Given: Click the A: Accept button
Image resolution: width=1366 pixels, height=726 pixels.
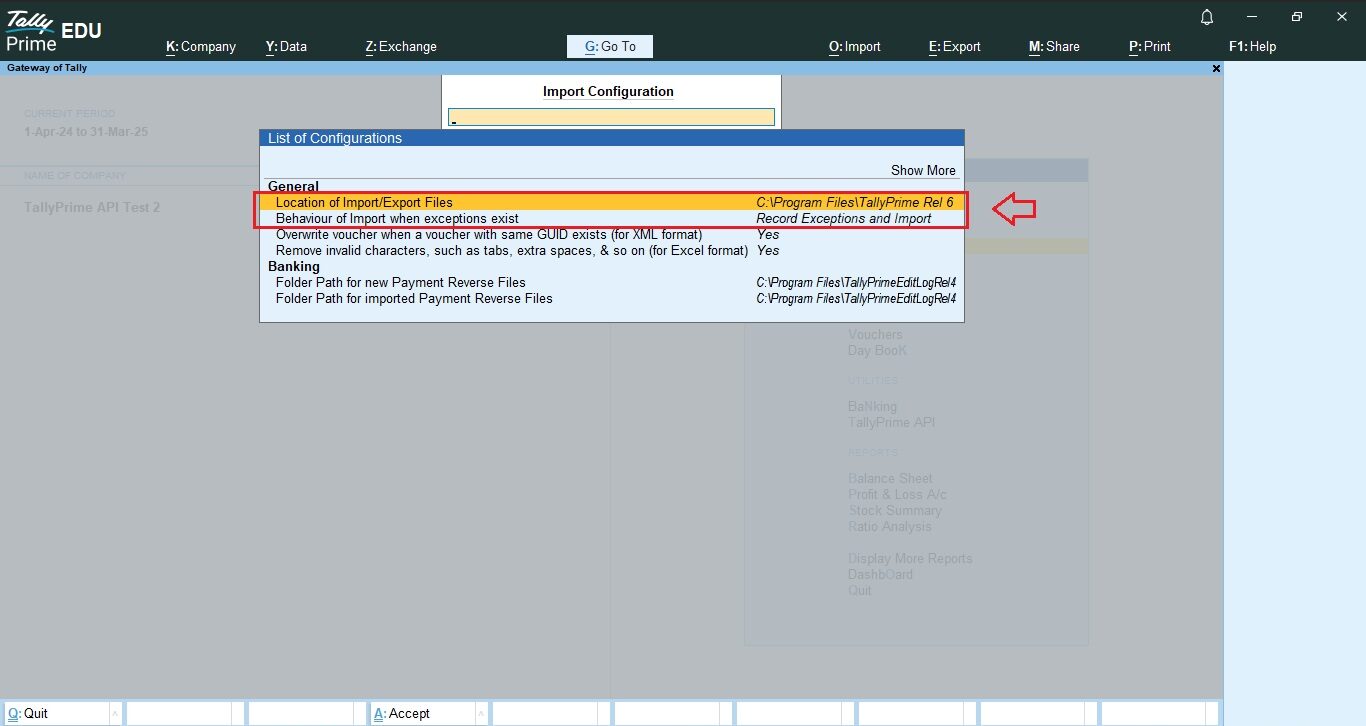Looking at the screenshot, I should click(421, 713).
